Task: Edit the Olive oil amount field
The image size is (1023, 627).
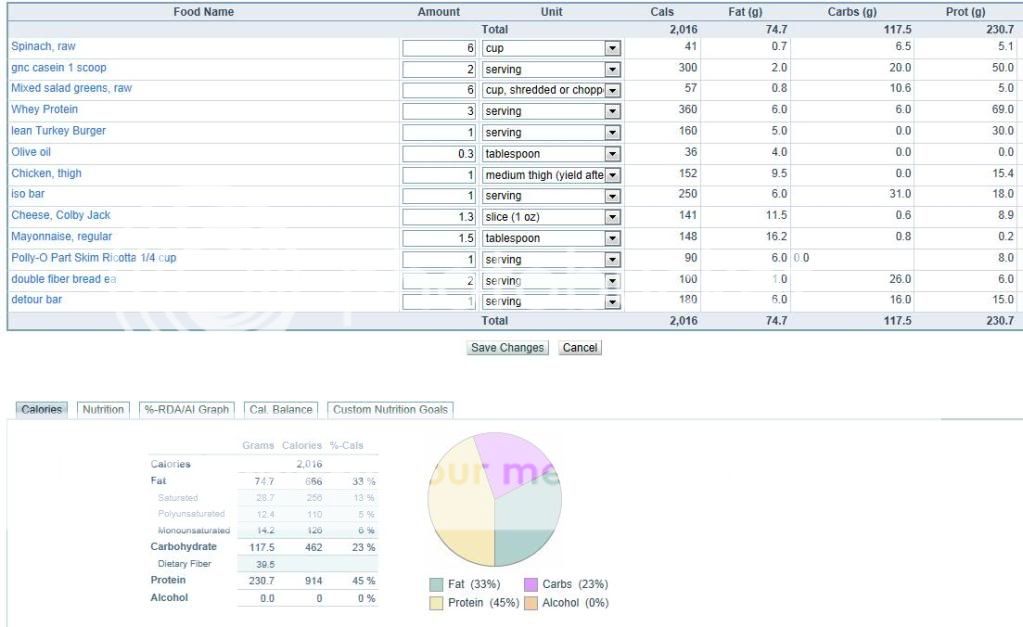Action: click(440, 154)
